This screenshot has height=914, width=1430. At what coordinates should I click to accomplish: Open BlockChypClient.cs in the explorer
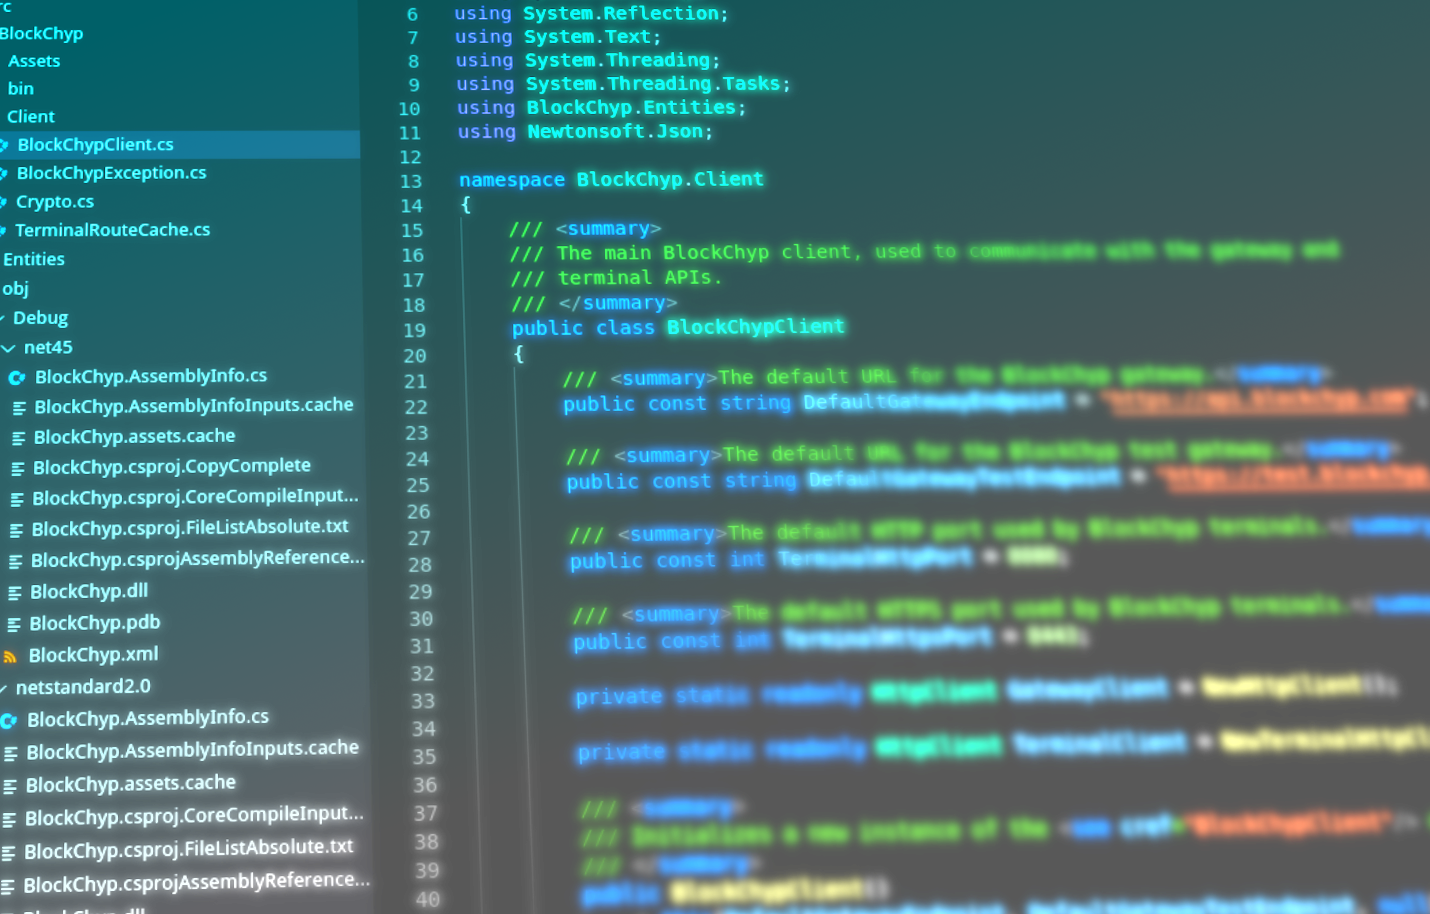click(95, 145)
